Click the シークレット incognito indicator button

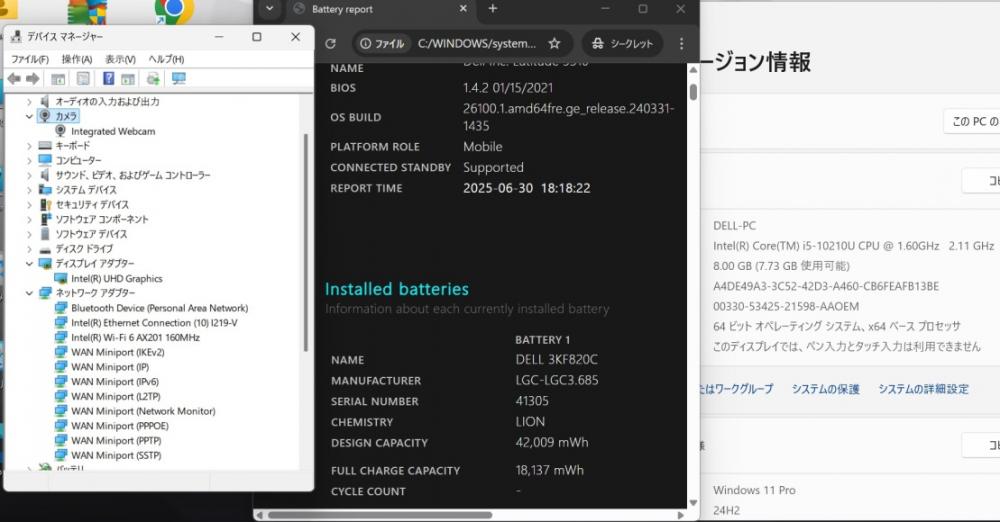click(x=622, y=43)
